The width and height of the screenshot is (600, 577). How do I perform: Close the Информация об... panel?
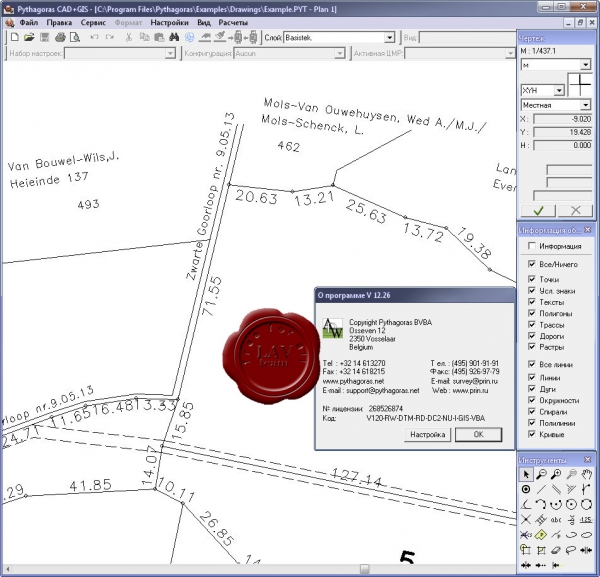(x=588, y=230)
